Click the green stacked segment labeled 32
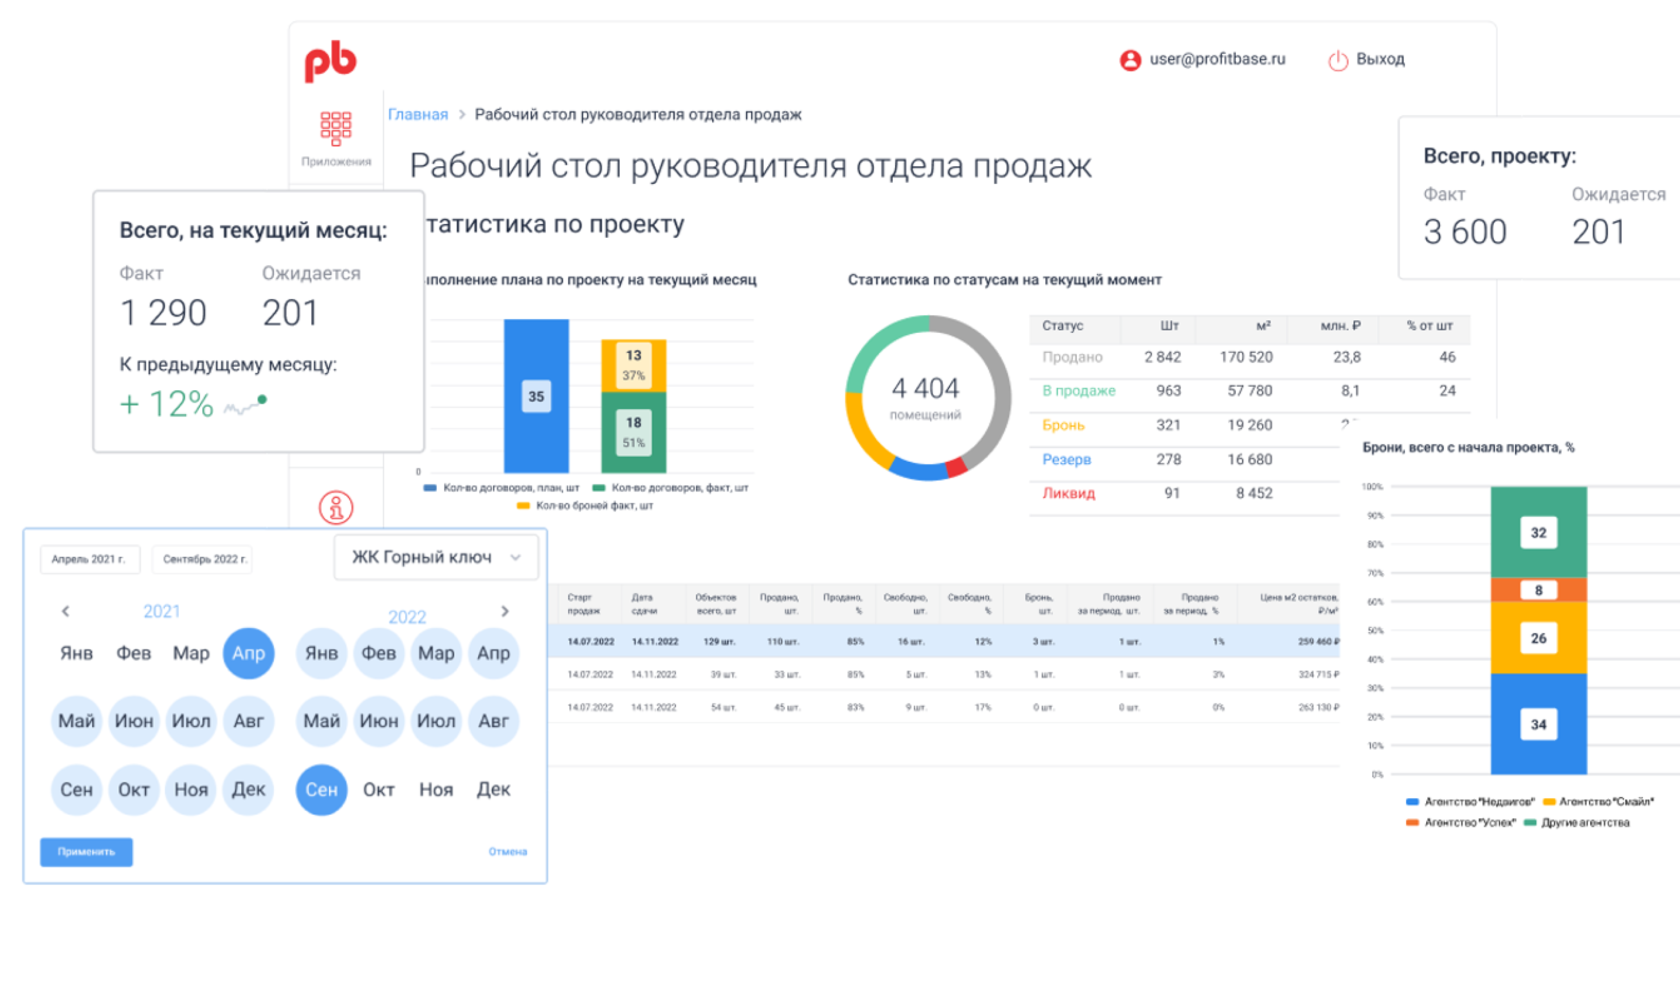 coord(1538,532)
